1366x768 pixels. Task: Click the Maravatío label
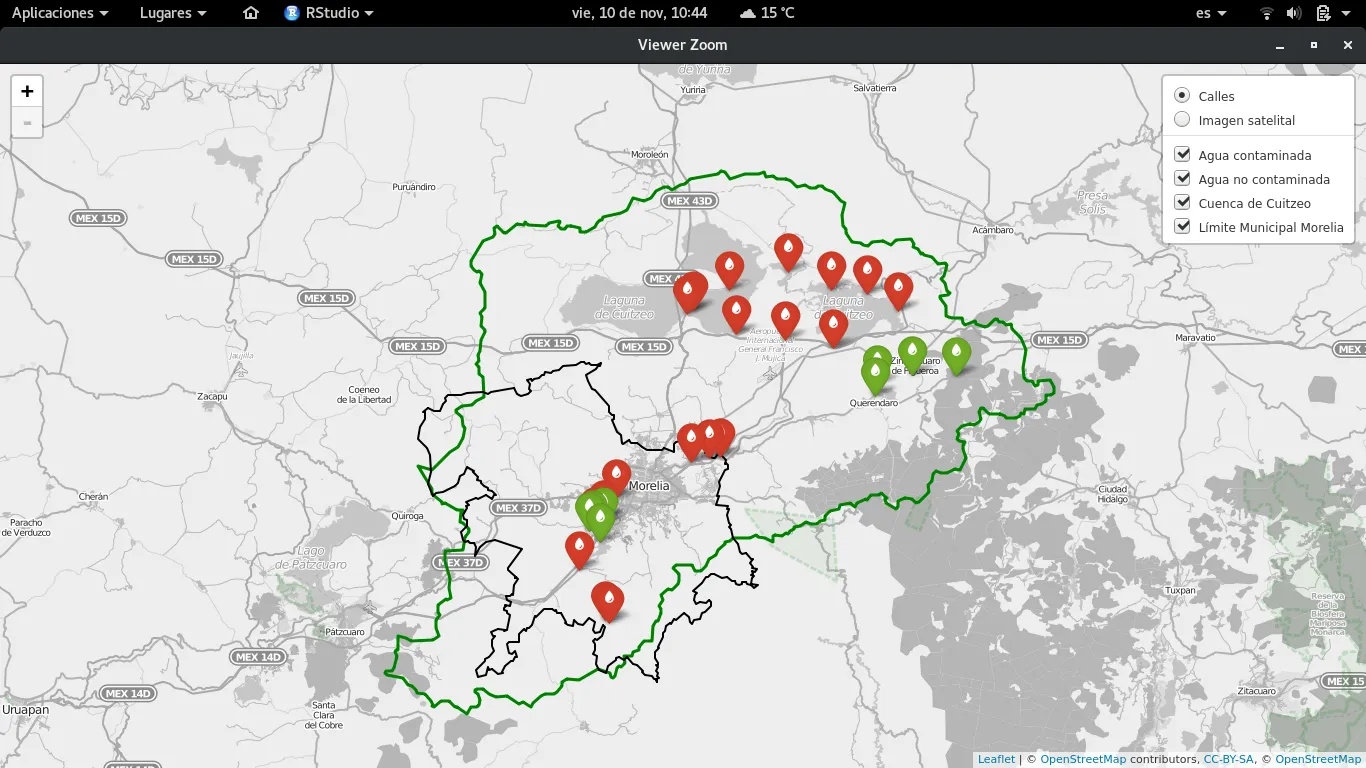1194,338
